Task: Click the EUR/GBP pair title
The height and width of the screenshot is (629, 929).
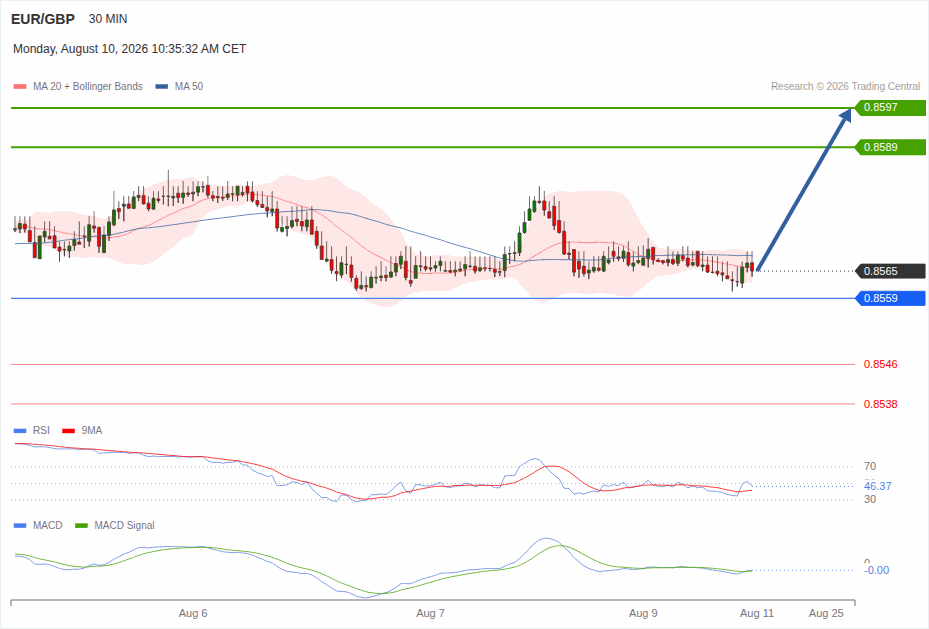Action: (x=43, y=19)
